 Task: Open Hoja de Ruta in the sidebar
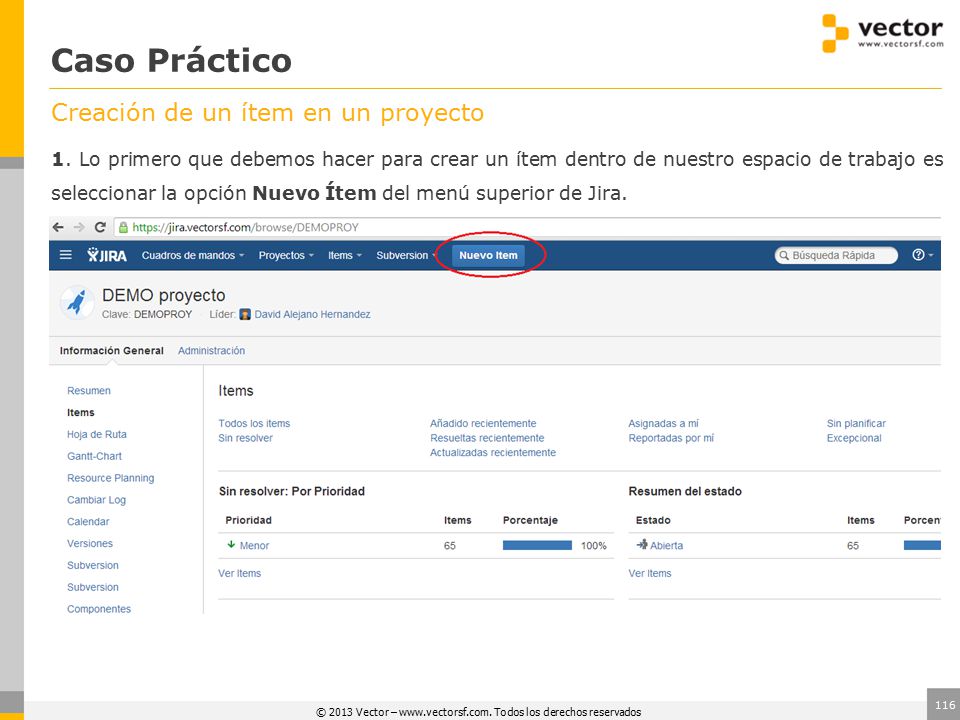click(x=97, y=434)
